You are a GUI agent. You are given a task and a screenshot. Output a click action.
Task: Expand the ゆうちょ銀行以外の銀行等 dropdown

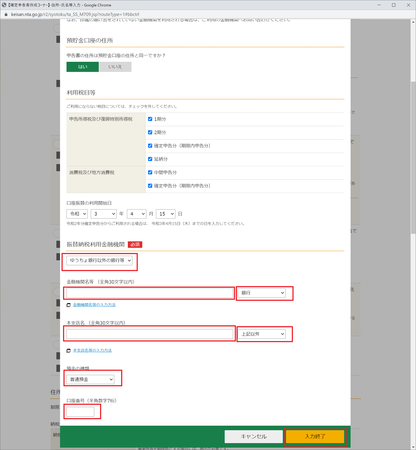coord(100,260)
